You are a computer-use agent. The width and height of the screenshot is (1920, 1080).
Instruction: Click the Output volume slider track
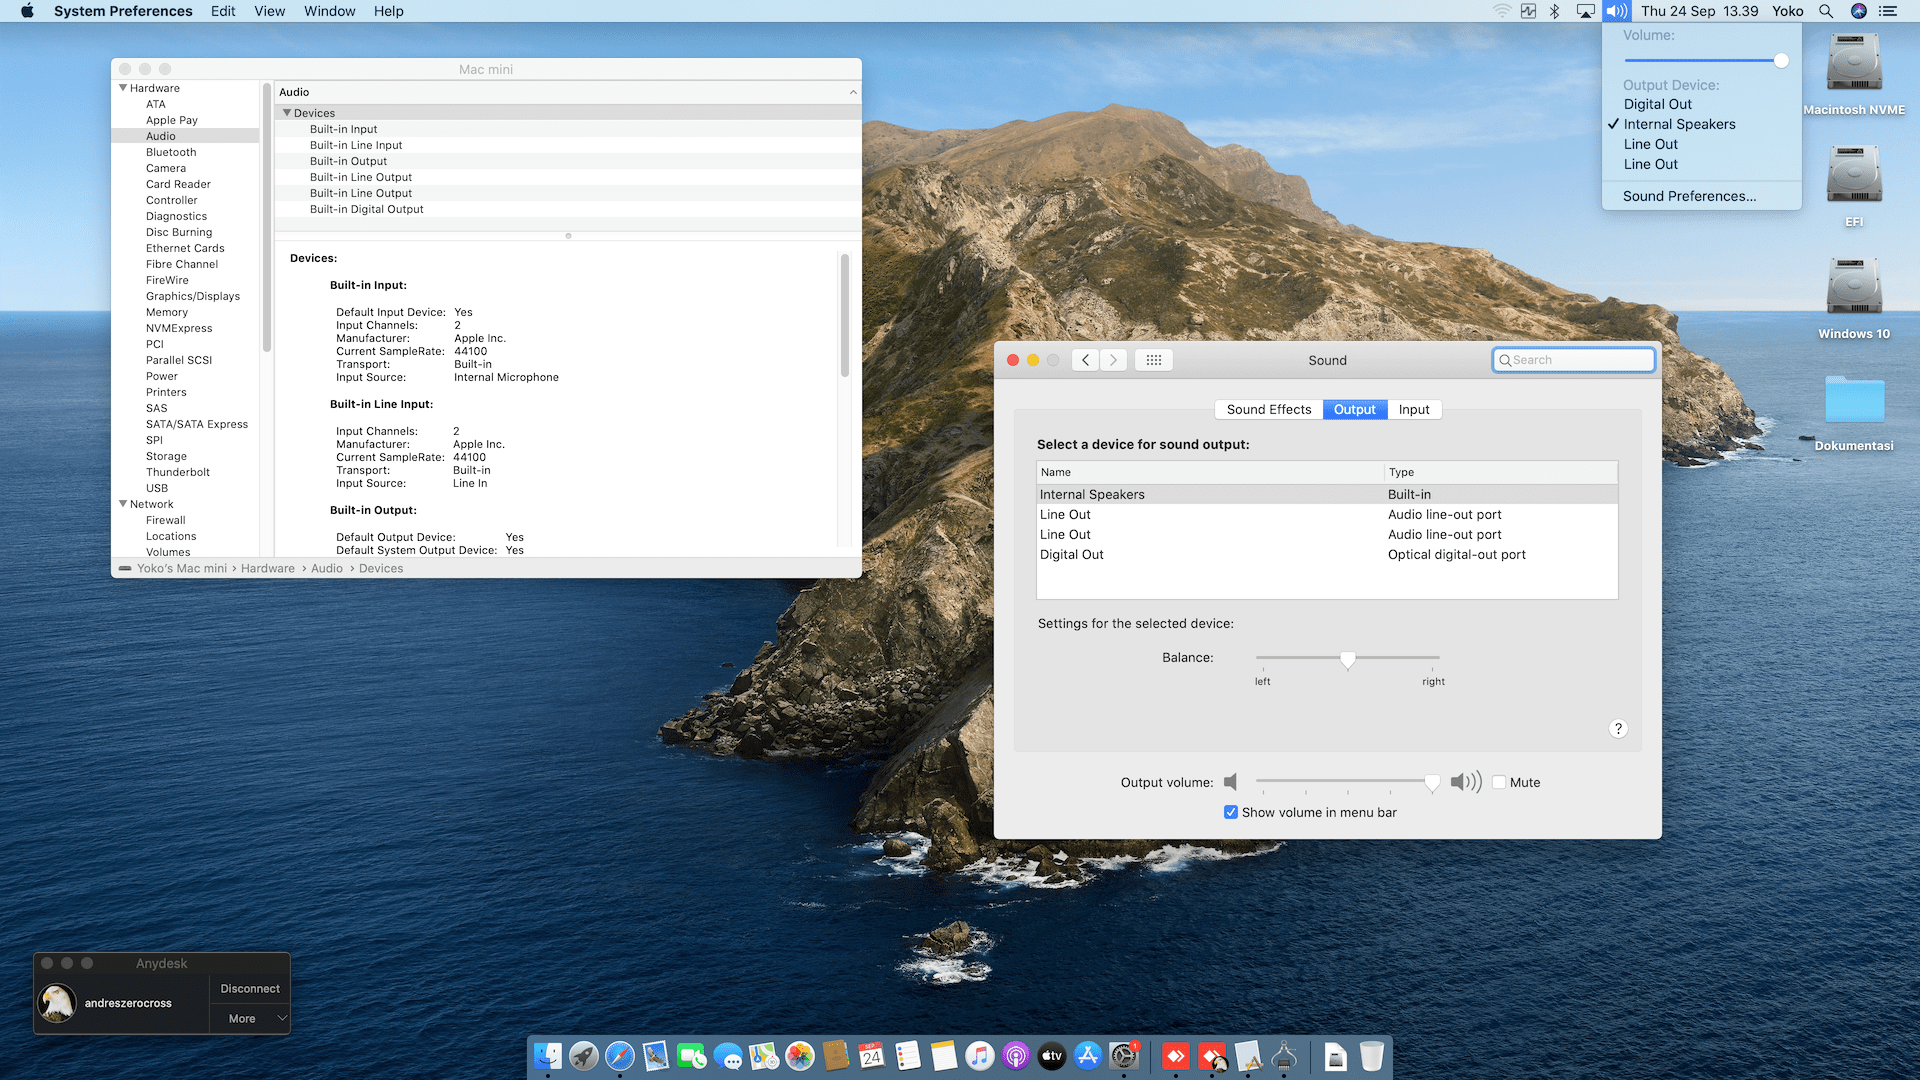1340,781
